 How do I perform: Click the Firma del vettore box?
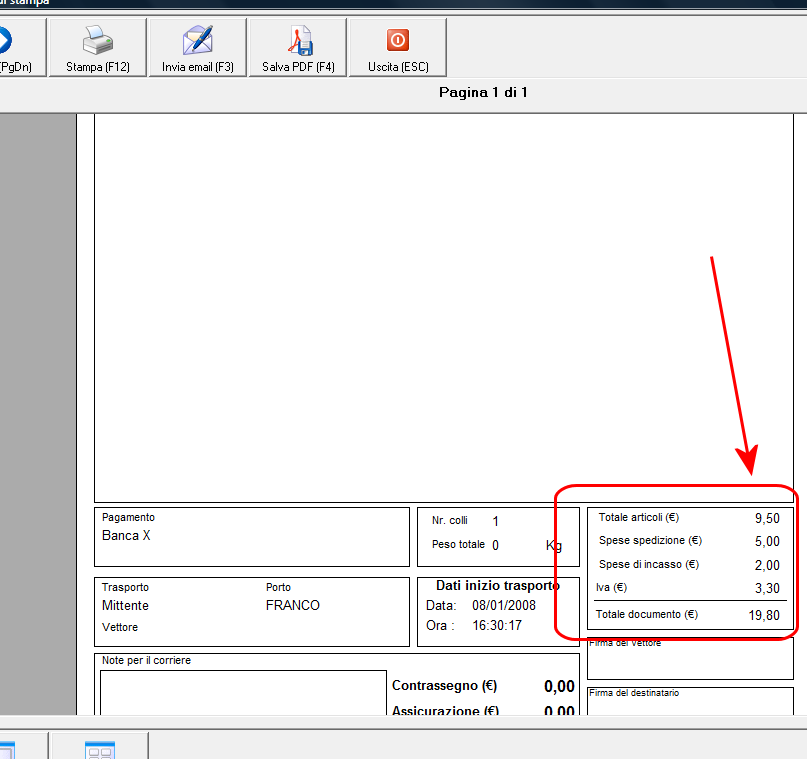(690, 659)
